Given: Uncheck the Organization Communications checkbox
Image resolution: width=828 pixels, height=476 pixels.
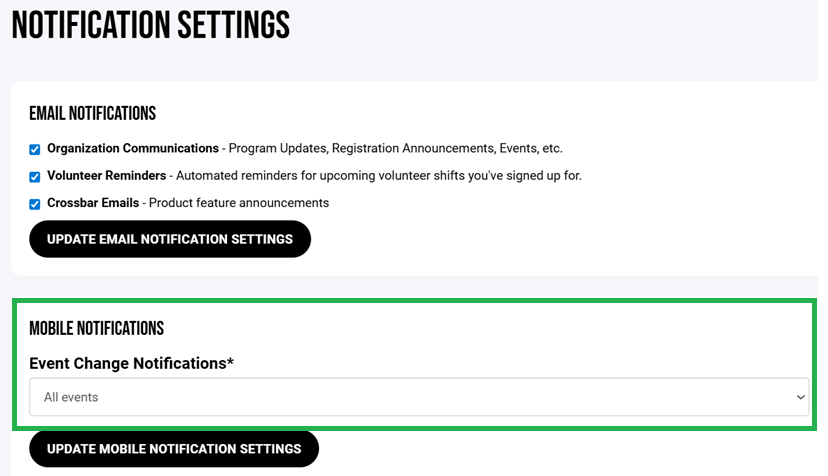Looking at the screenshot, I should (x=35, y=149).
